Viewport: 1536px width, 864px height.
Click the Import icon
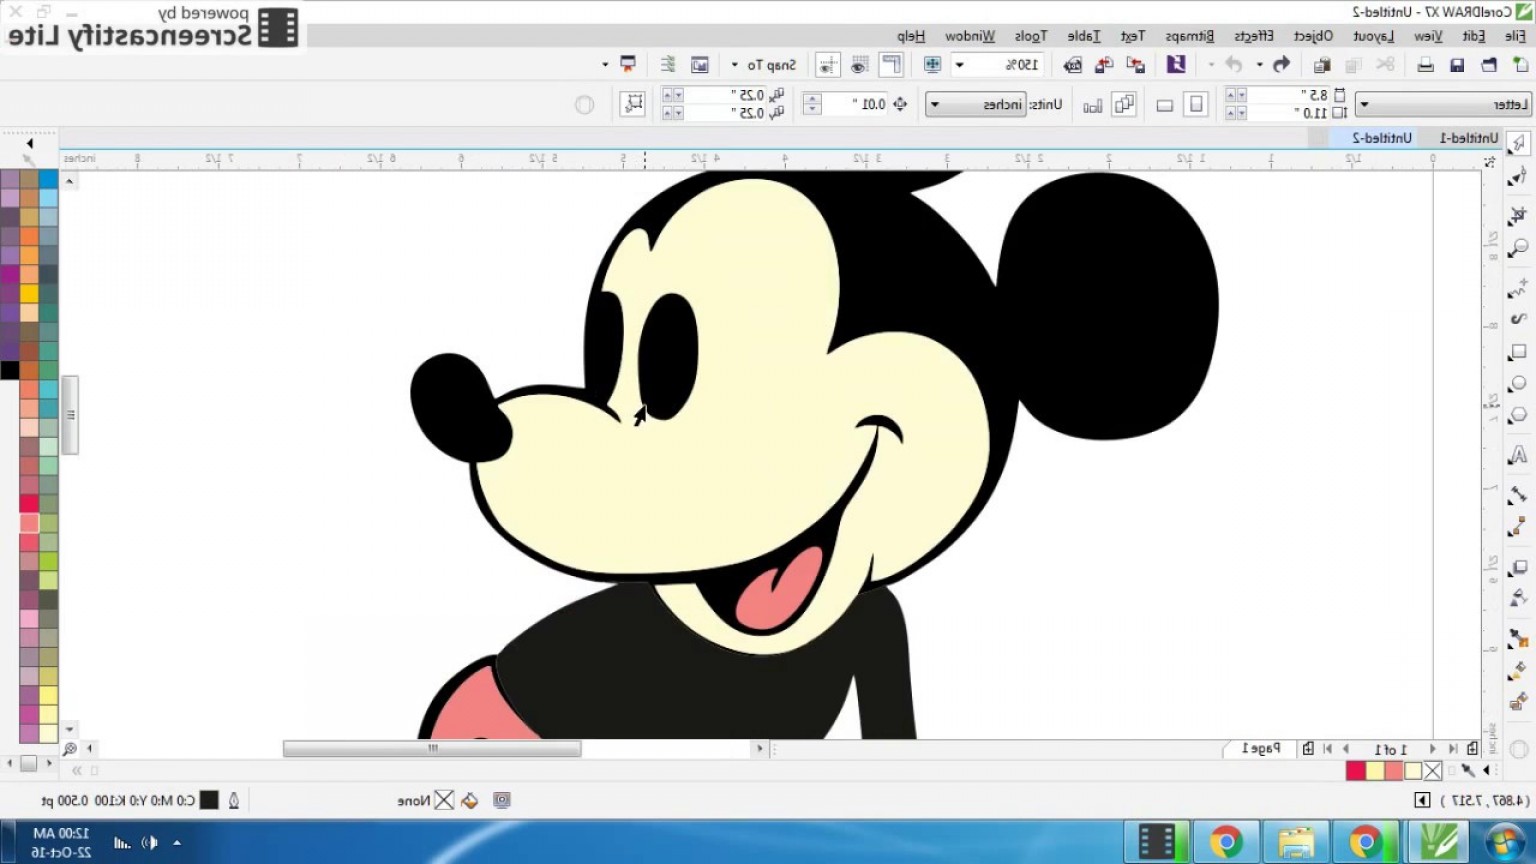pos(1136,65)
